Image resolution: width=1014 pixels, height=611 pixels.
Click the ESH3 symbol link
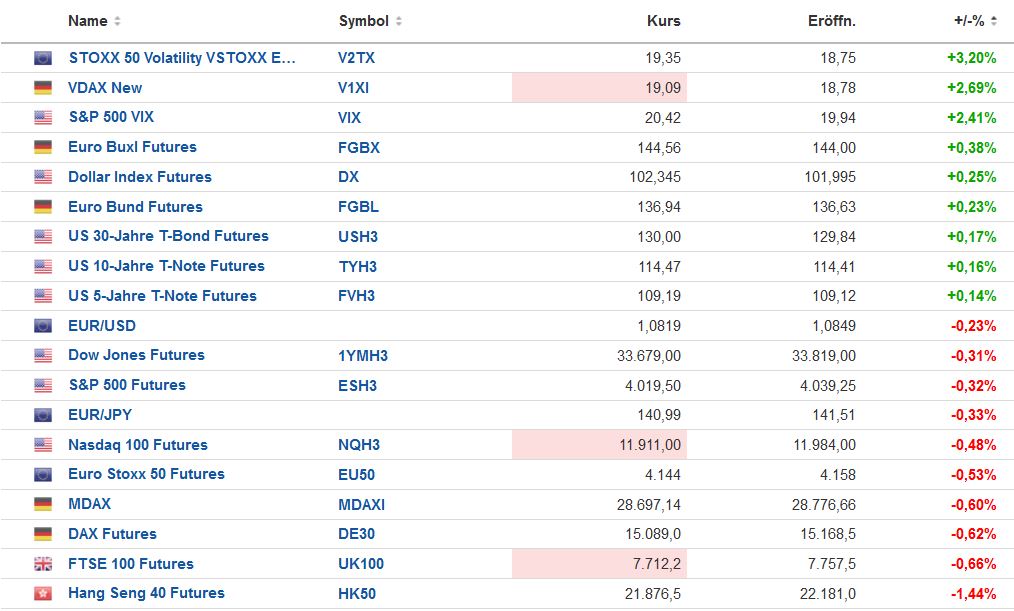[355, 385]
